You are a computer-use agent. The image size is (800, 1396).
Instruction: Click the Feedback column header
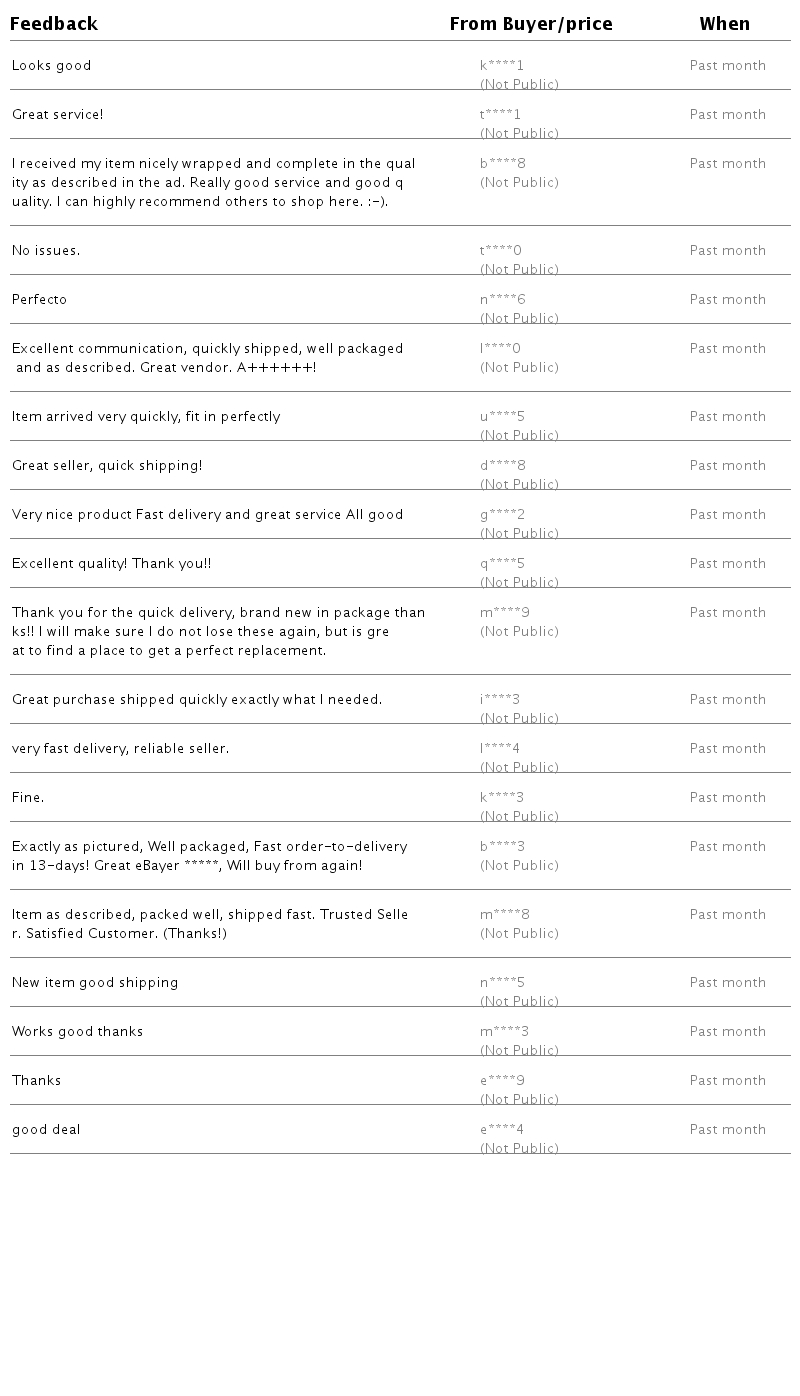[54, 24]
